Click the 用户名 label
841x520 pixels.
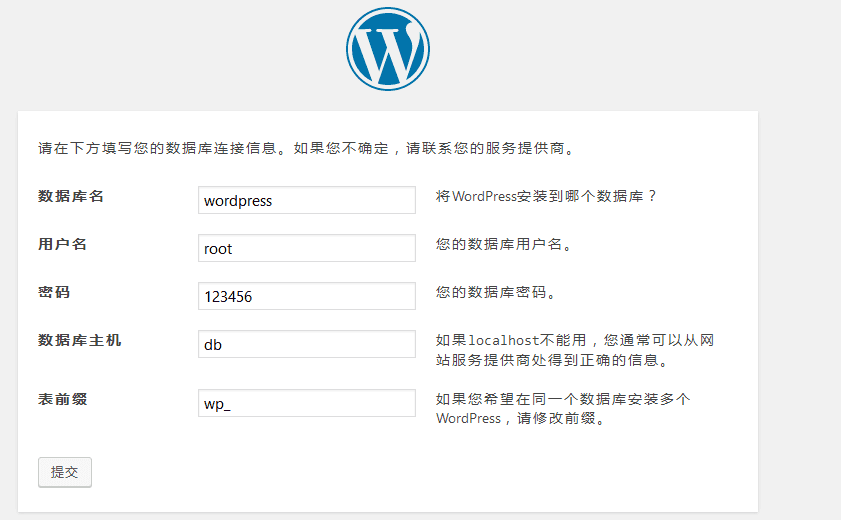click(x=62, y=244)
